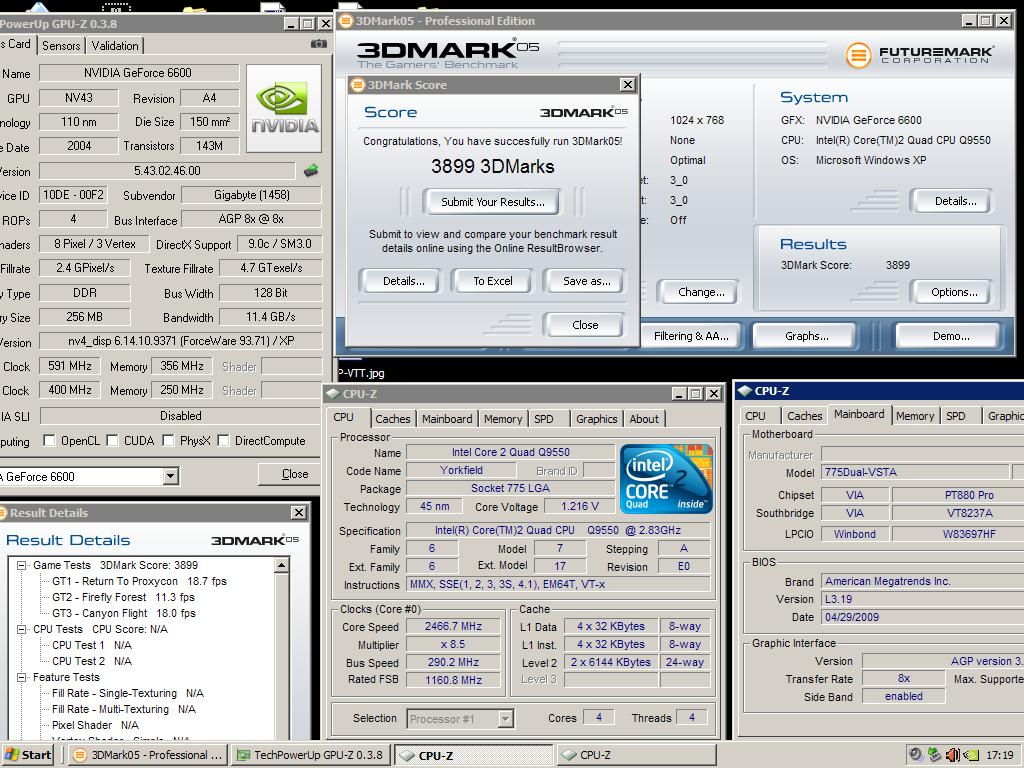The height and width of the screenshot is (768, 1024).
Task: Click the BIOS Version field in GPU-Z
Action: point(167,171)
